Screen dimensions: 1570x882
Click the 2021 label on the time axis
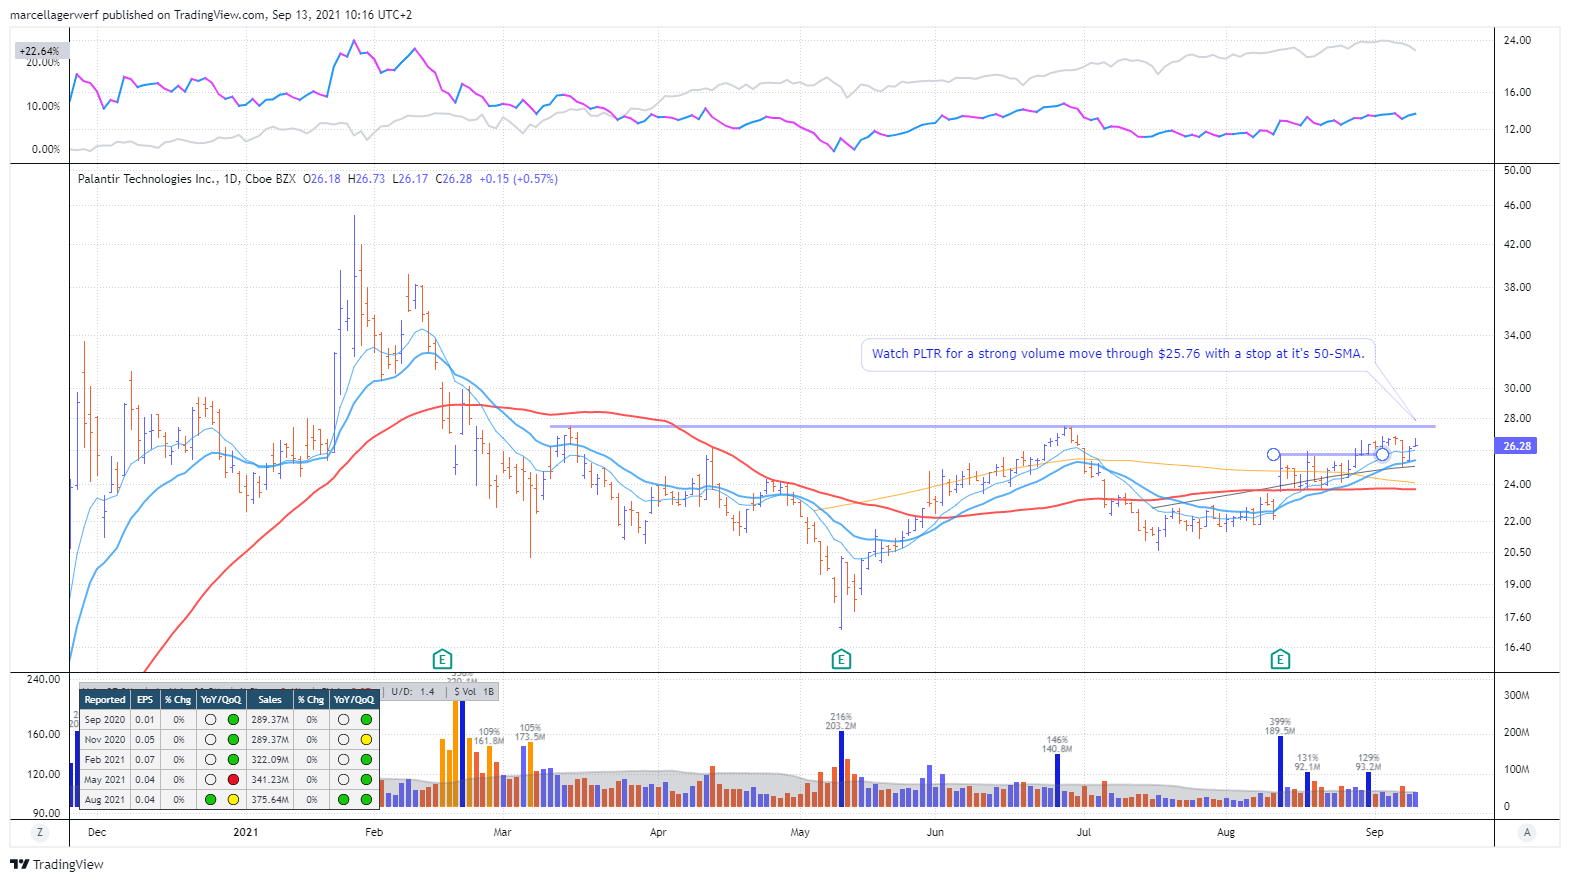coord(246,832)
